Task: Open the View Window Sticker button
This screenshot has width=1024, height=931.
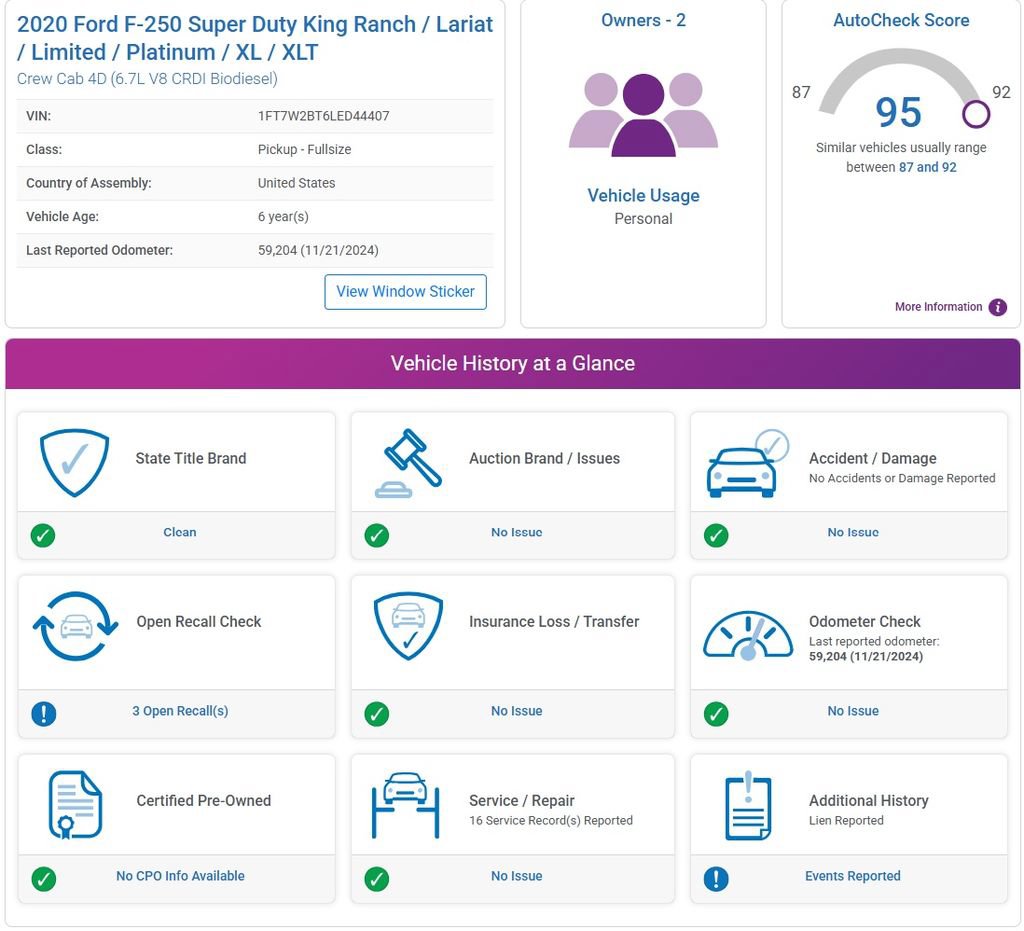Action: point(406,292)
